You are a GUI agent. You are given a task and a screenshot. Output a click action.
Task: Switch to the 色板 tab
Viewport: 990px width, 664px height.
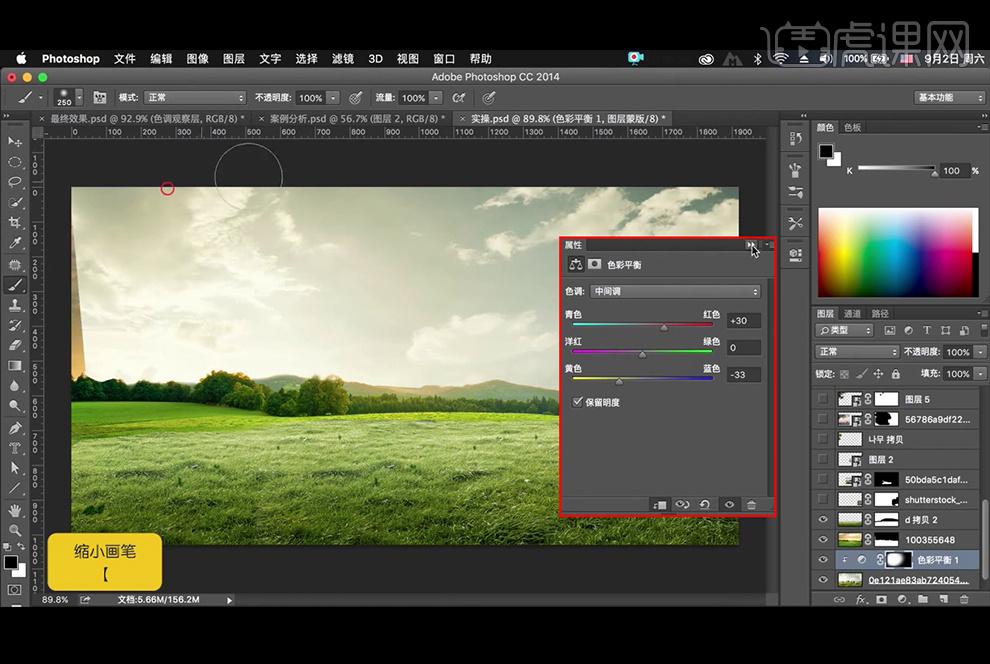[x=852, y=127]
